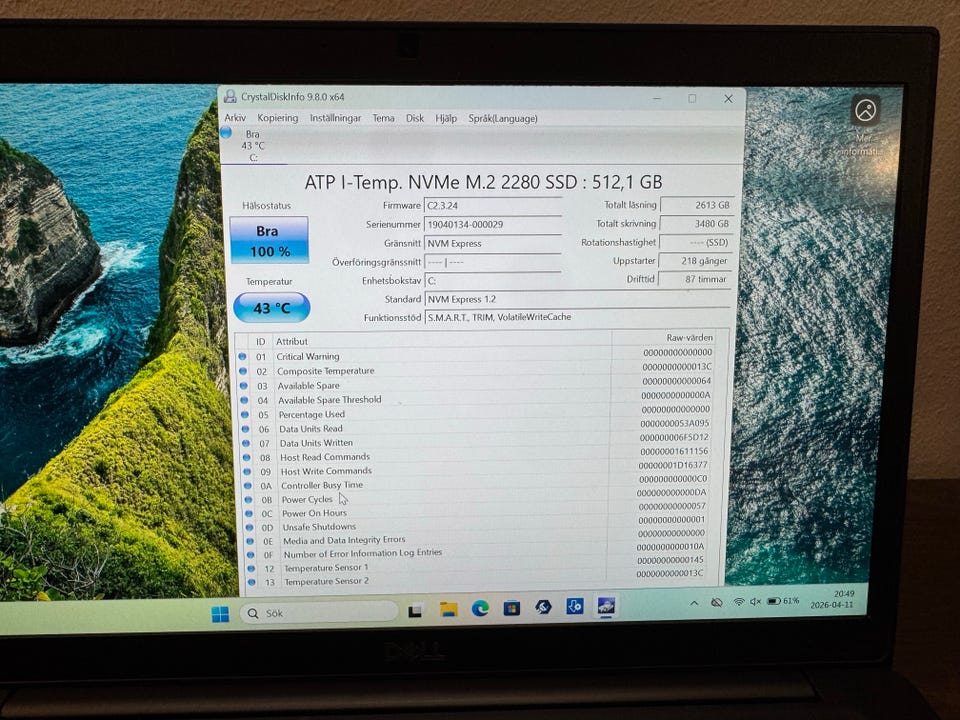
Task: Open the Kopiering menu
Action: [x=277, y=118]
